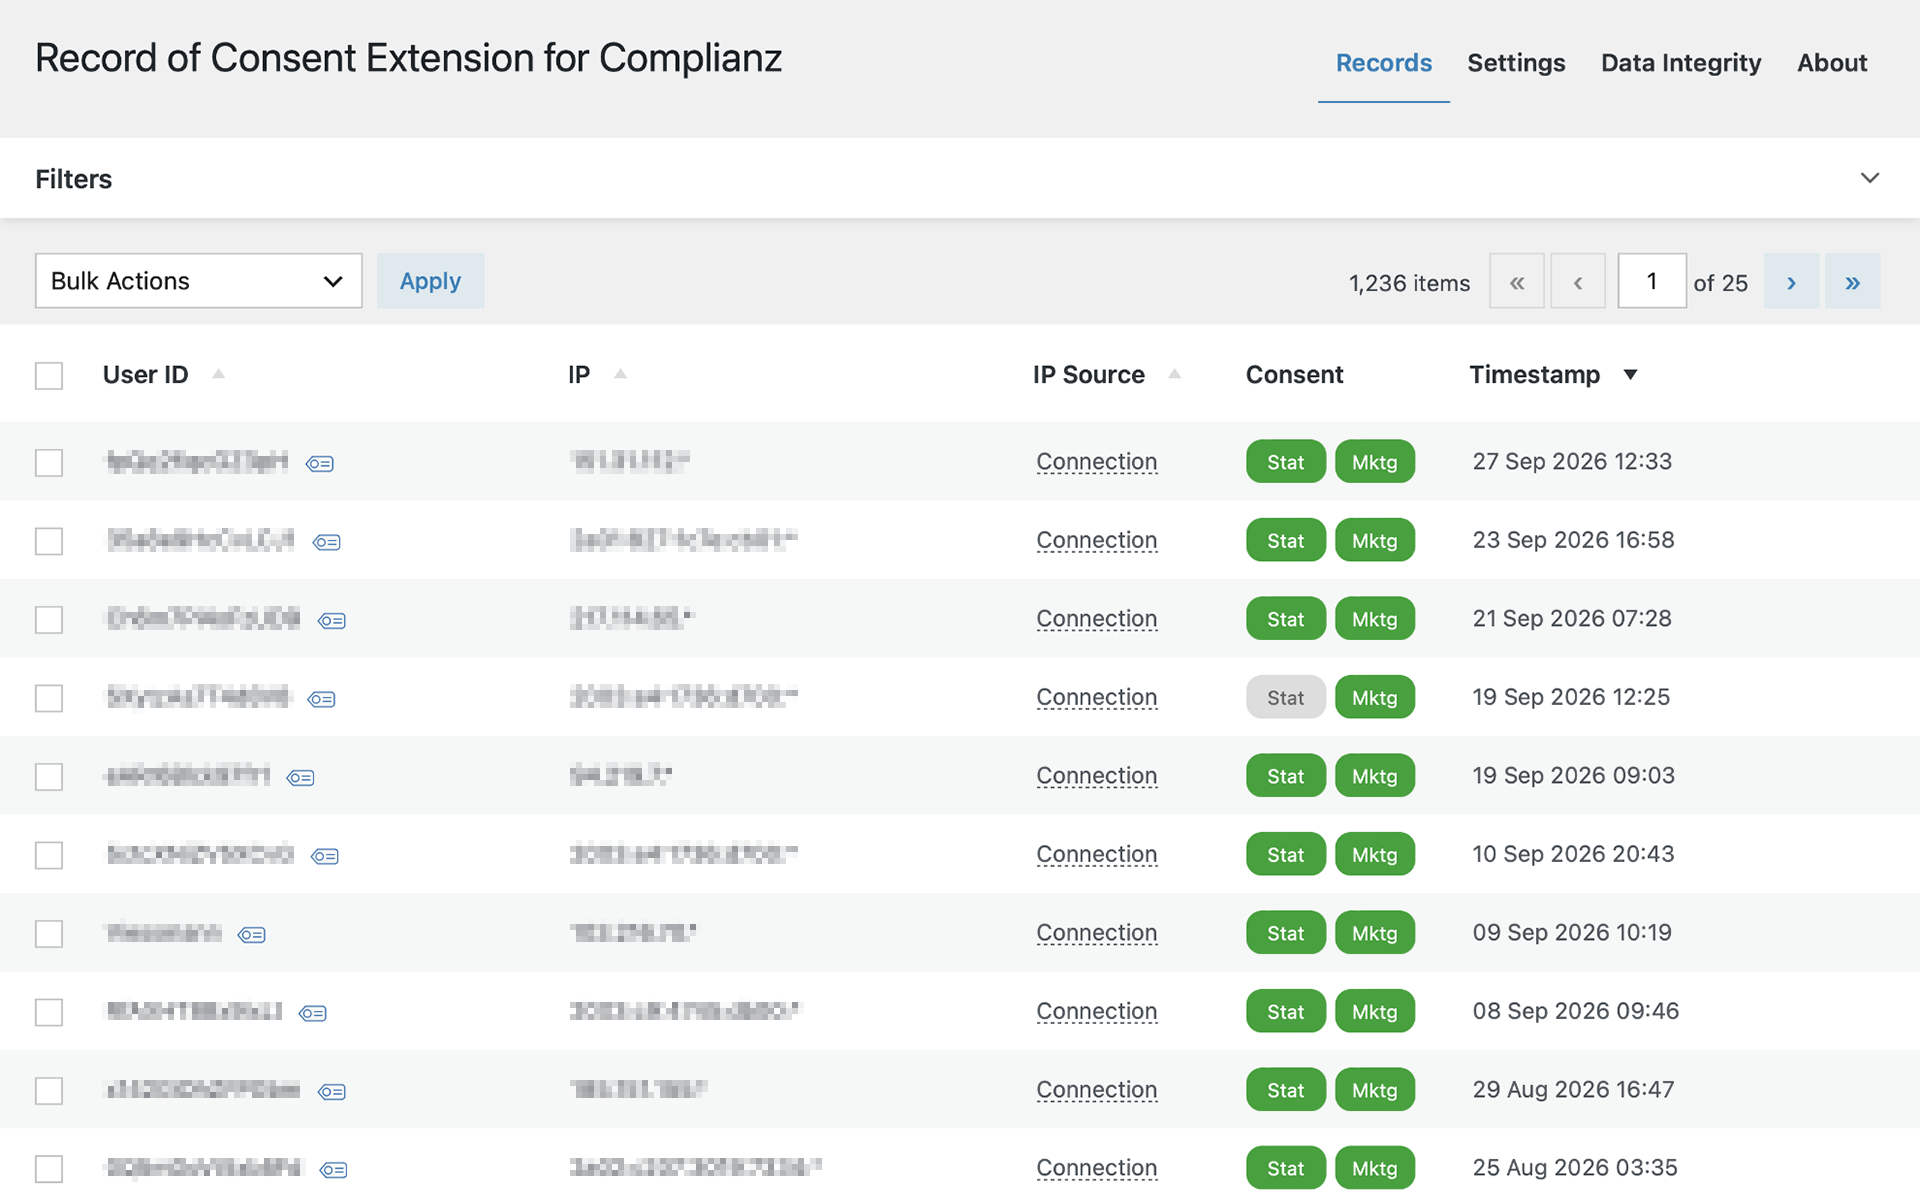The width and height of the screenshot is (1920, 1200).
Task: Click details icon in 27 Sep 2026 12:33 row
Action: (x=320, y=463)
